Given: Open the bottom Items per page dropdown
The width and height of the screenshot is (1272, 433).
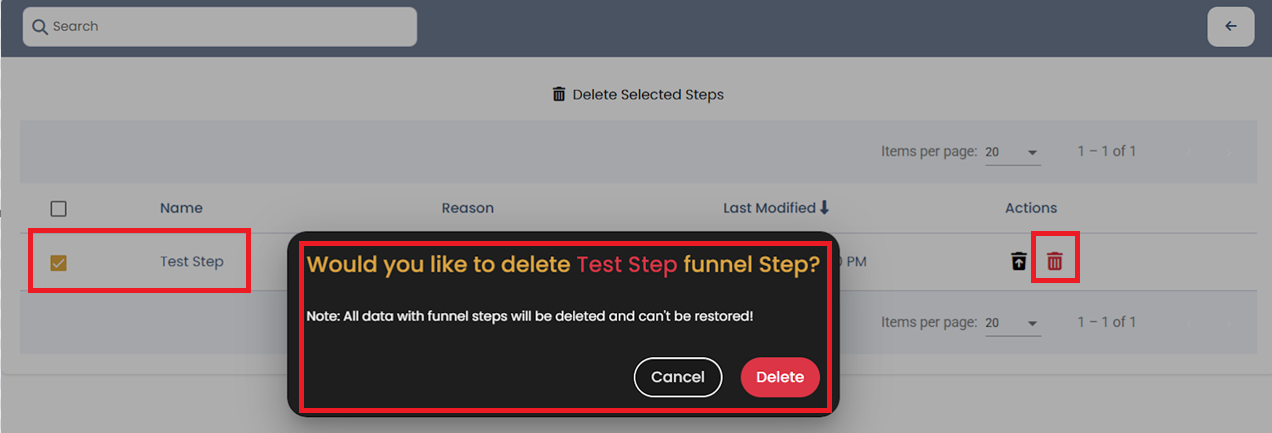Looking at the screenshot, I should click(x=1012, y=323).
